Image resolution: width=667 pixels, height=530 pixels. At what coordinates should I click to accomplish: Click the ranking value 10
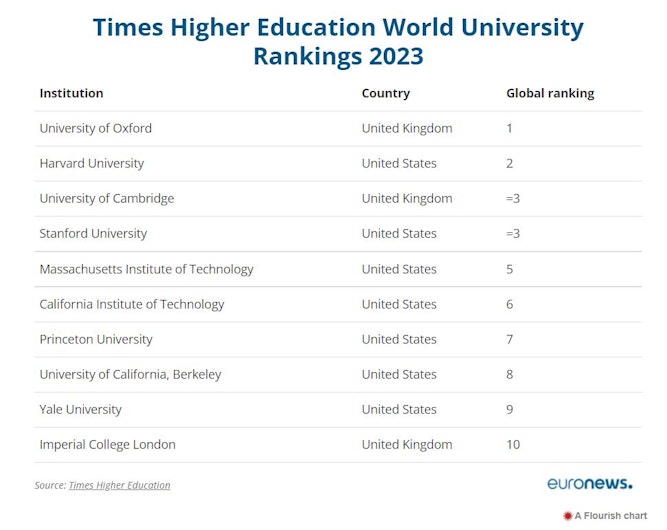coord(513,445)
